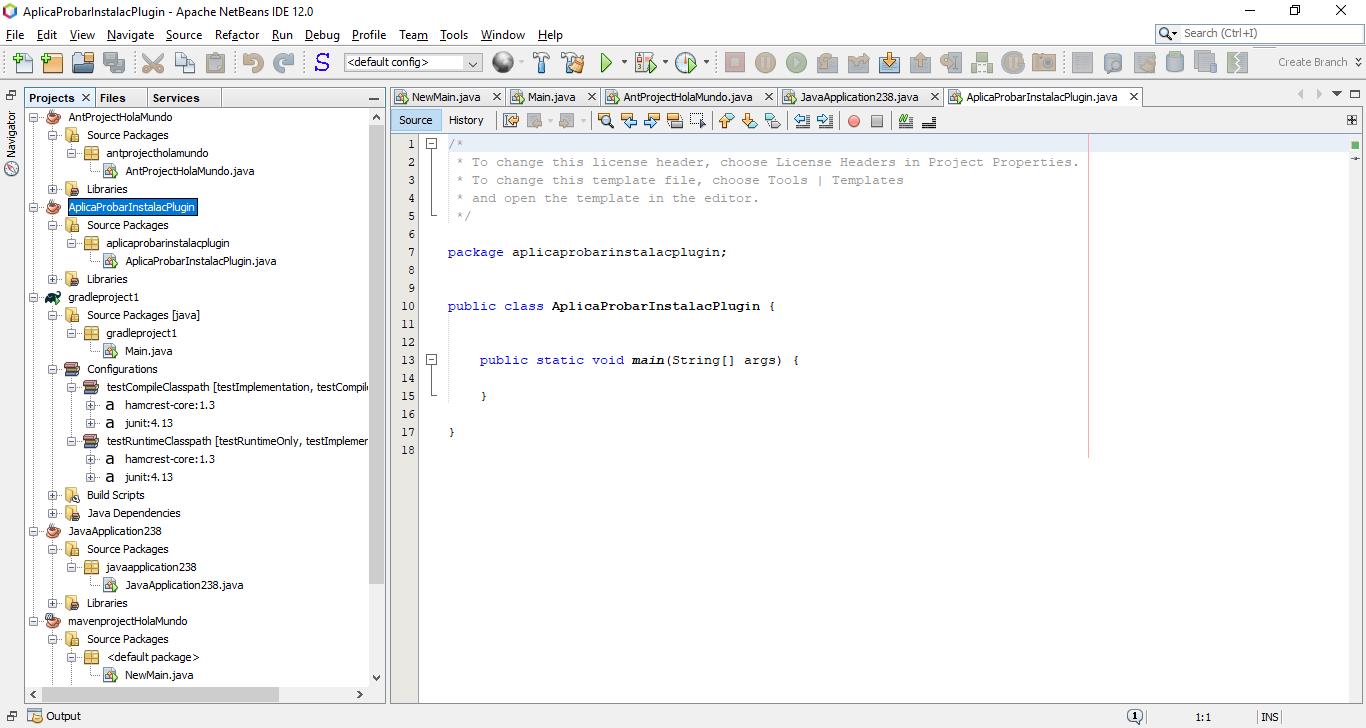Switch editor to History view
Screen dimensions: 1366x728
click(x=466, y=120)
